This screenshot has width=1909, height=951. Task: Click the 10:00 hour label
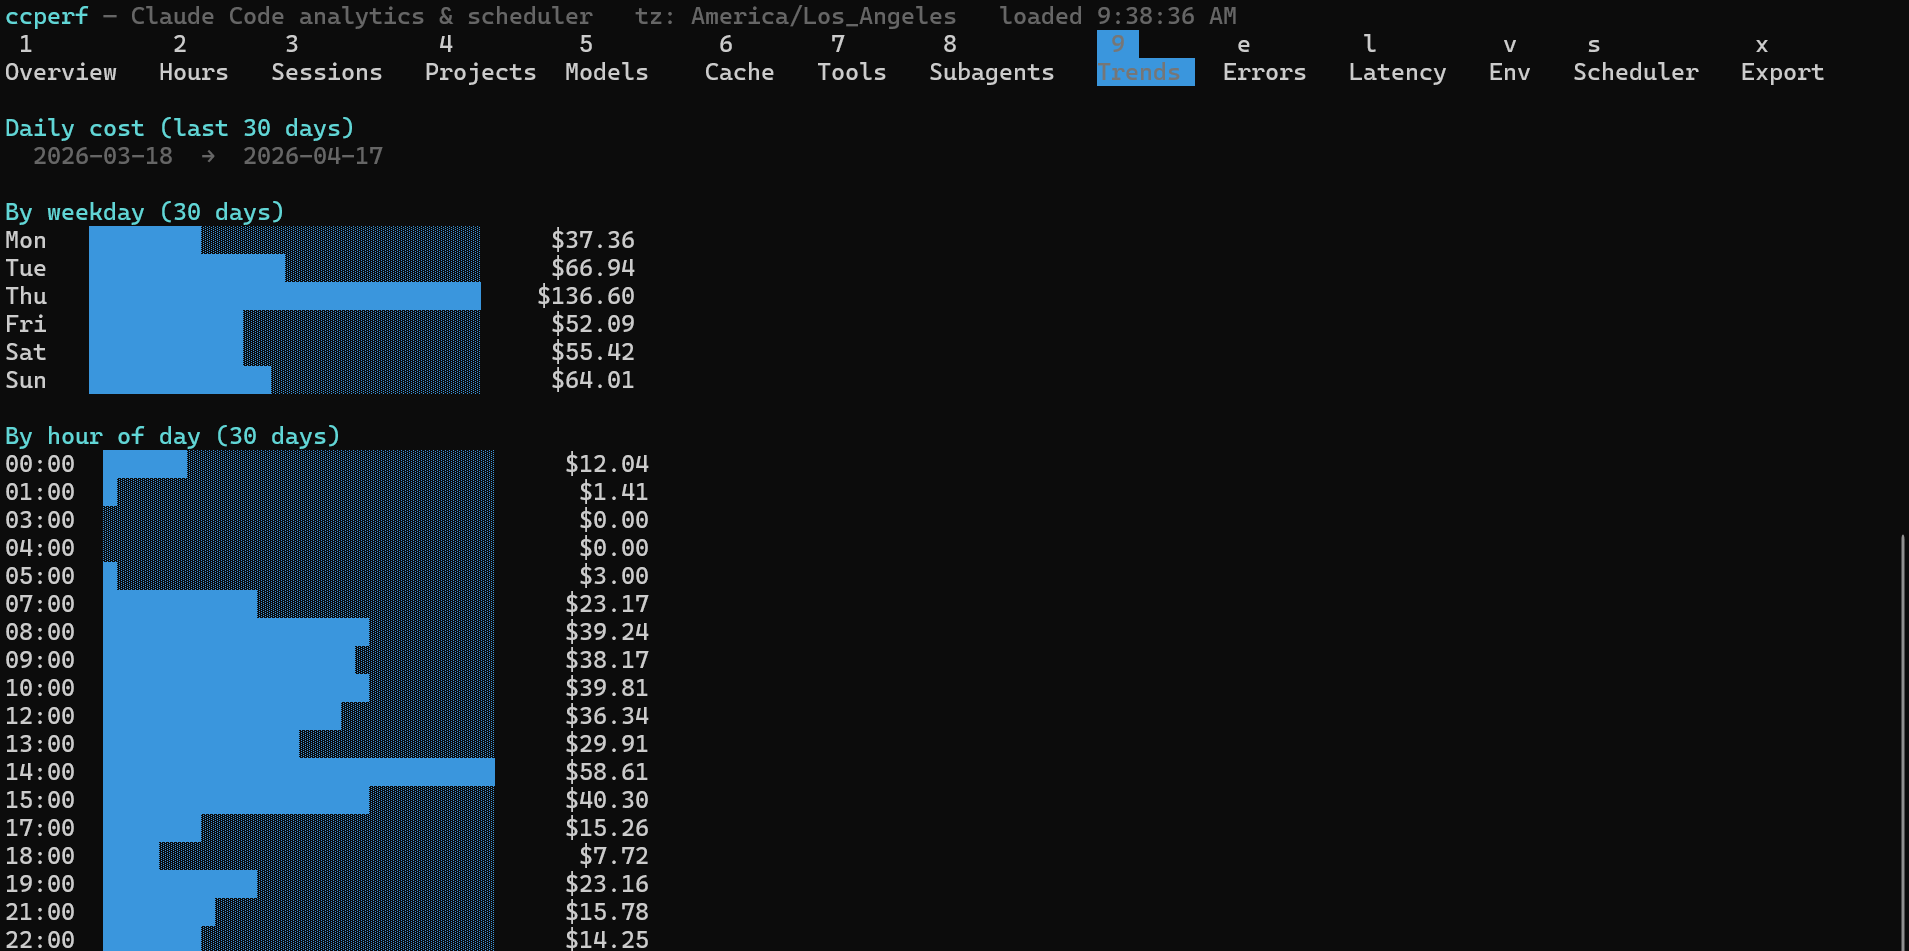(40, 688)
